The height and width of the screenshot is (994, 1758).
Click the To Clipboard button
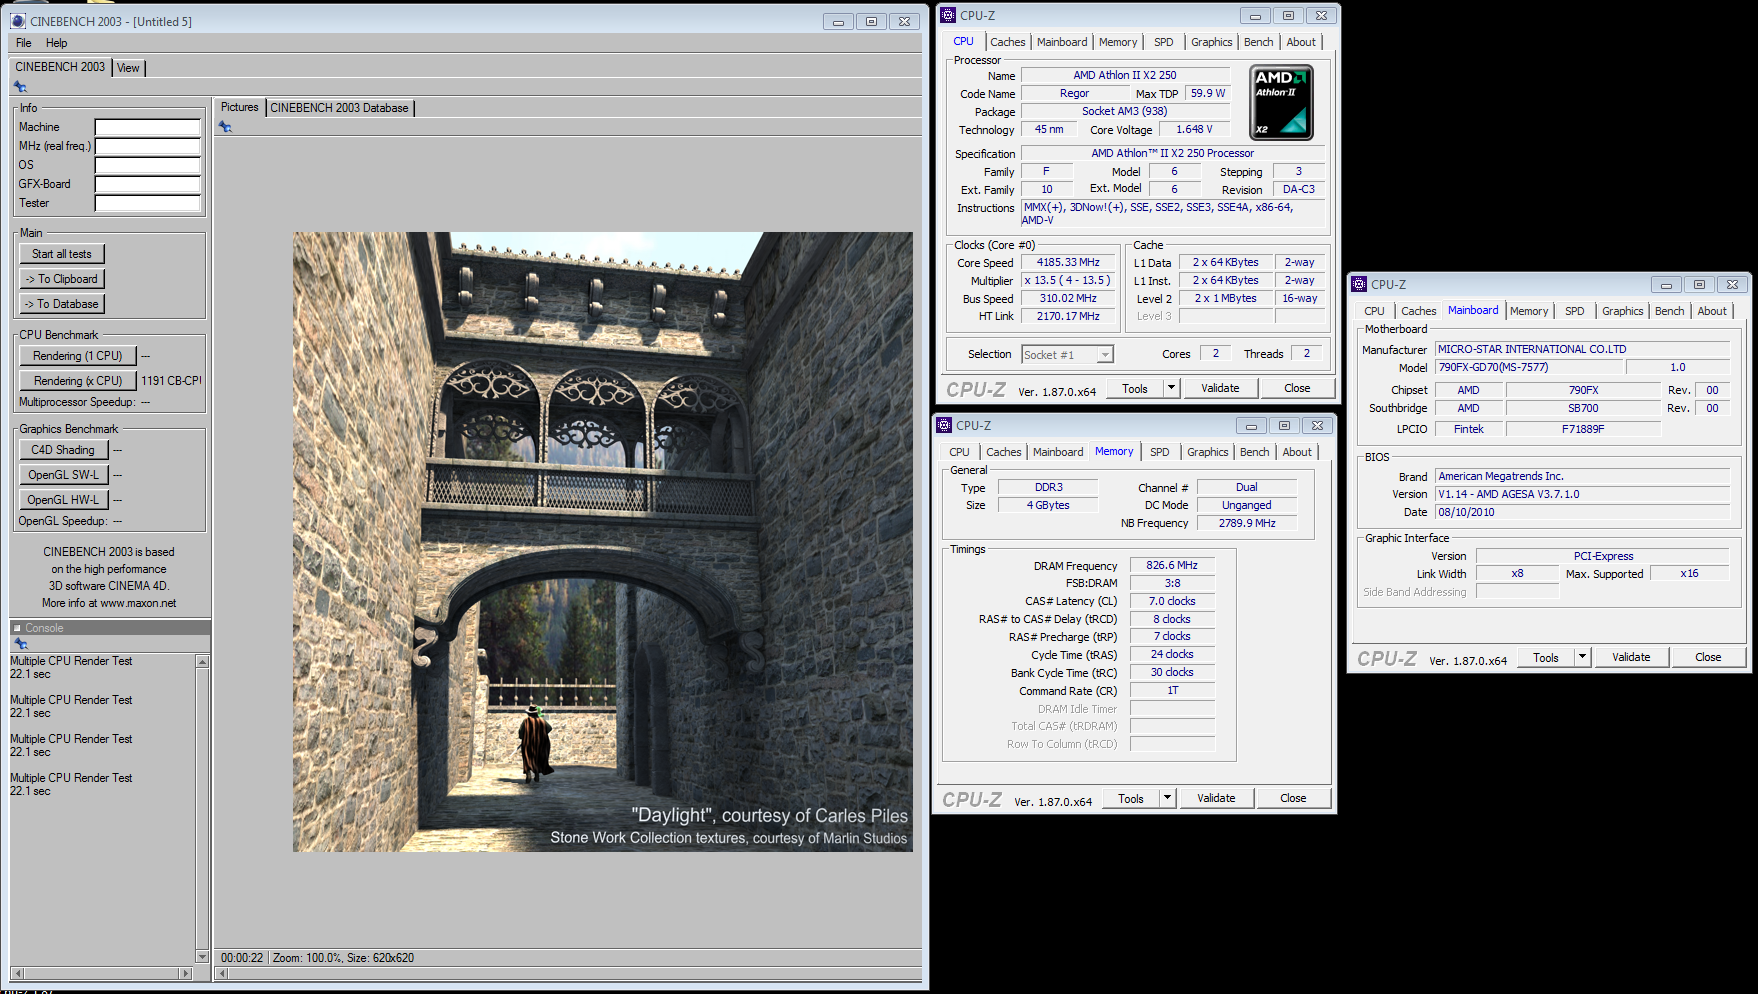click(62, 279)
